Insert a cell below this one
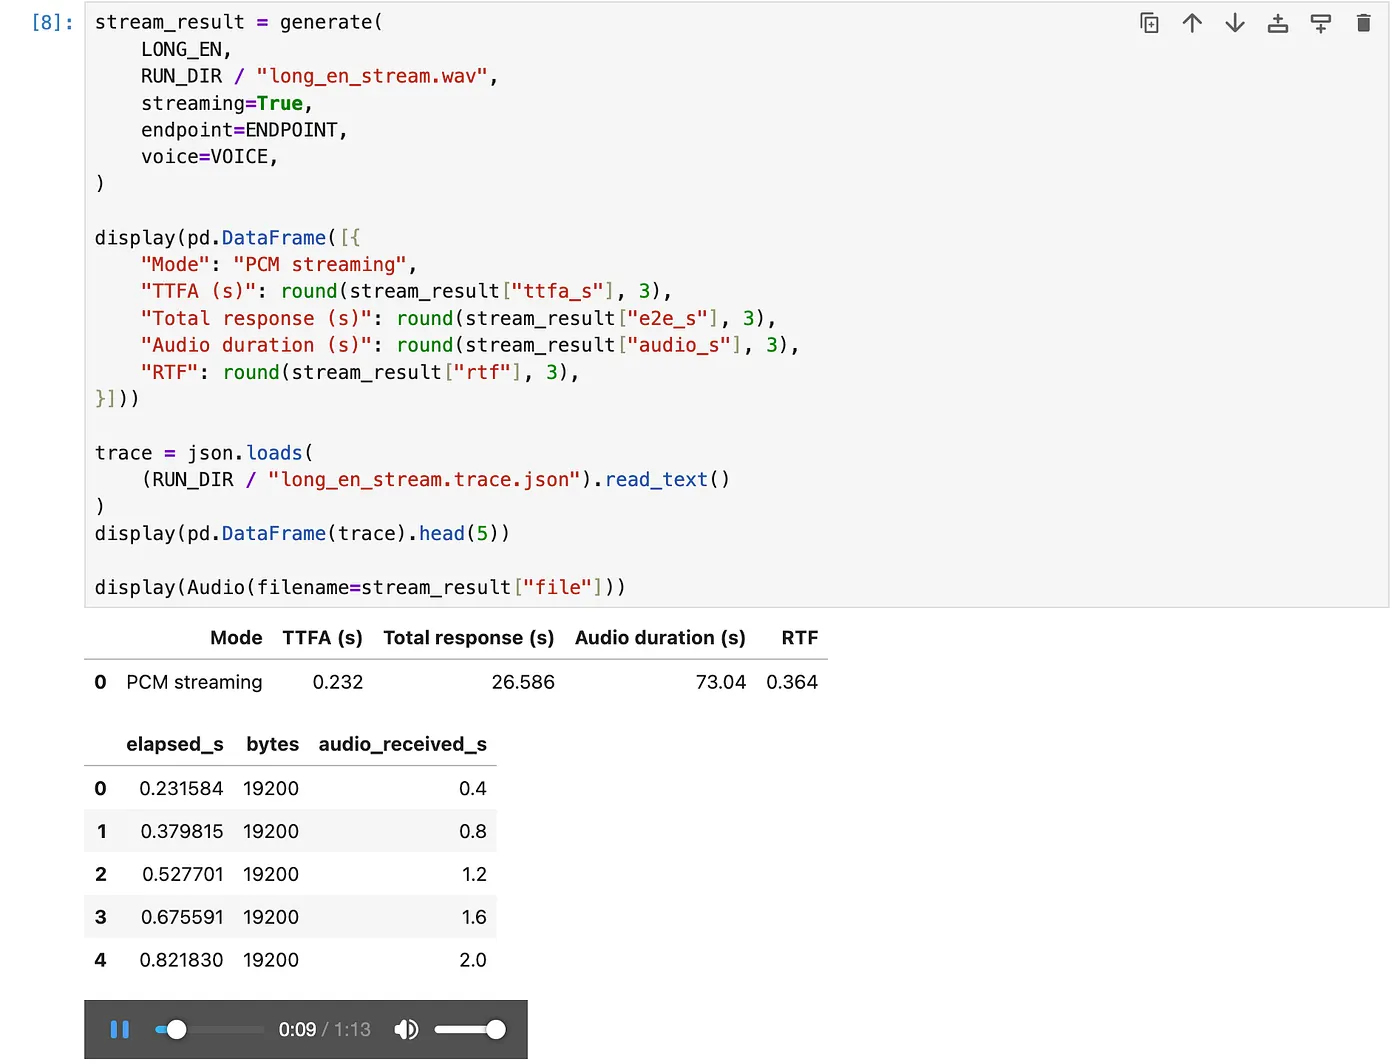This screenshot has height=1064, width=1400. tap(1321, 23)
